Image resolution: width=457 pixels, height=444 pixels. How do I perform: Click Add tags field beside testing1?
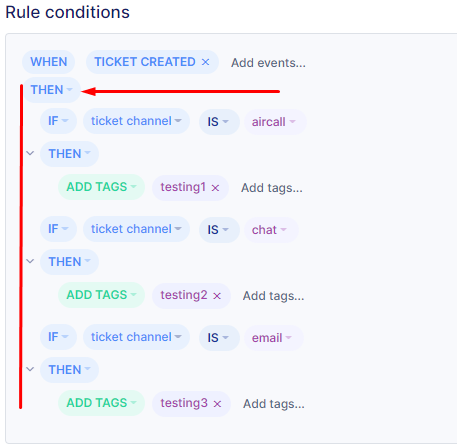(272, 188)
